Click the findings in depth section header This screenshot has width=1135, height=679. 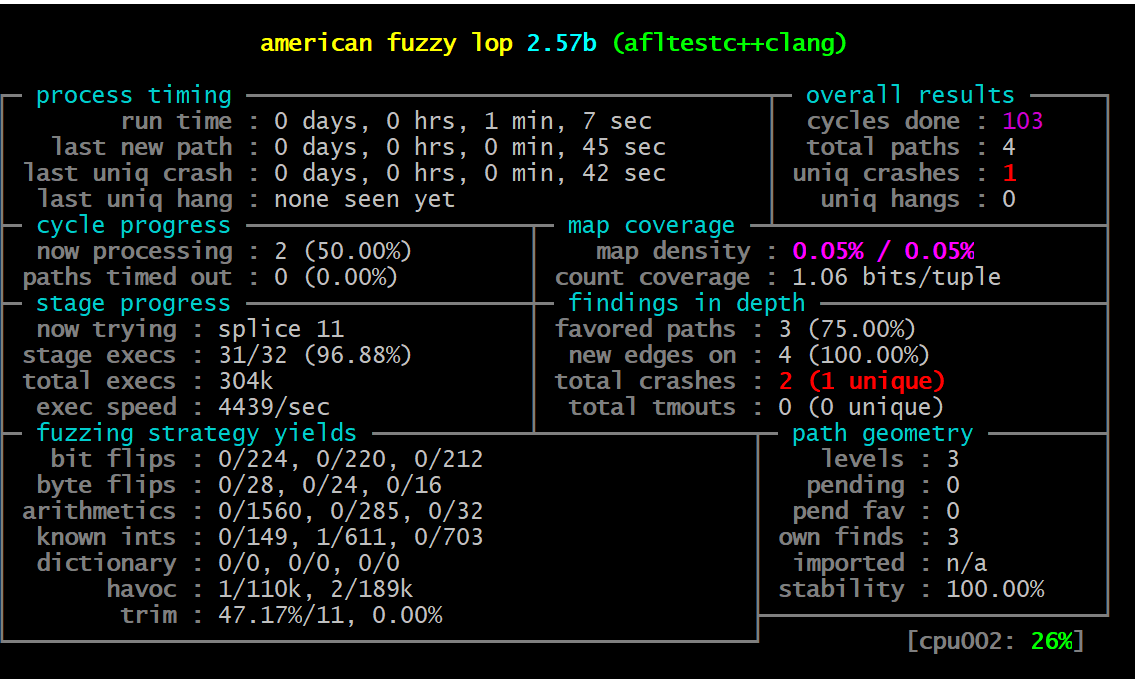coord(686,303)
